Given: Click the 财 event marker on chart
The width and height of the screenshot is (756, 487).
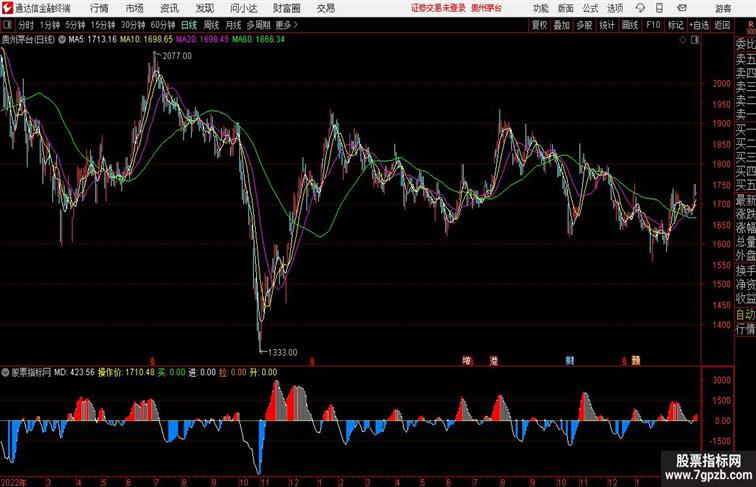Looking at the screenshot, I should (570, 361).
